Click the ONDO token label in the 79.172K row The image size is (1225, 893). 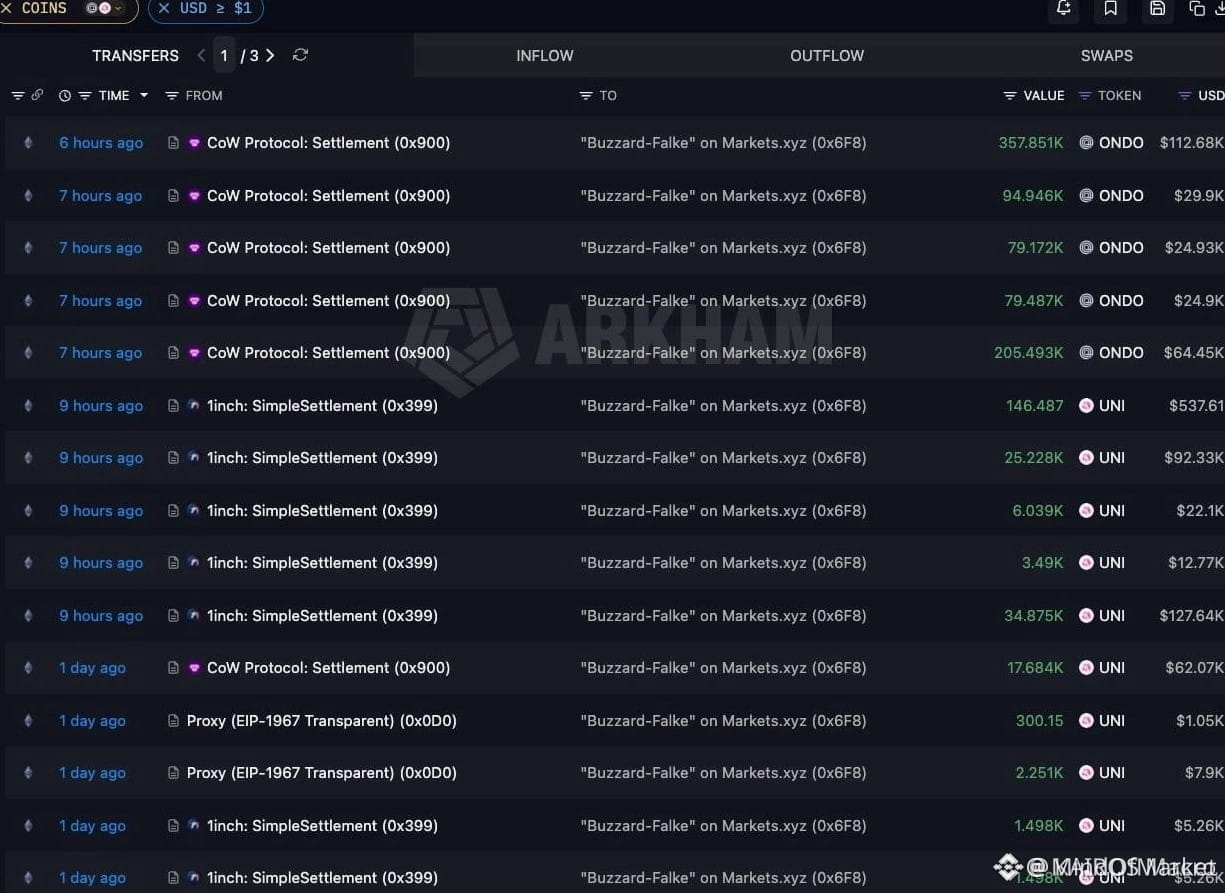(1121, 248)
